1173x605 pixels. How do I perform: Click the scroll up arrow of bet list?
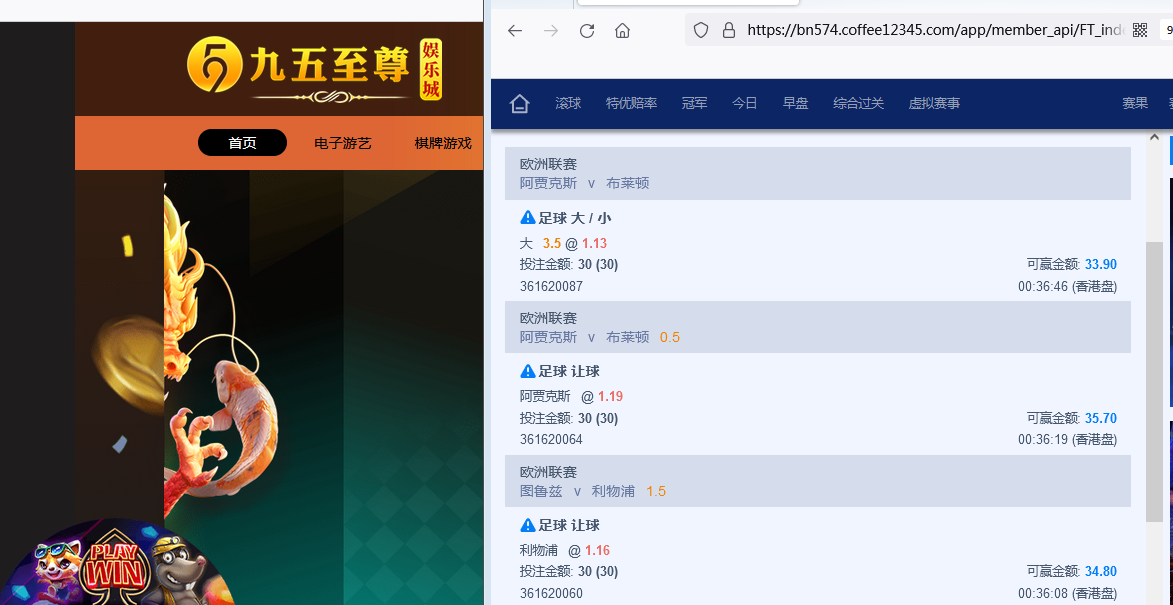[1154, 138]
